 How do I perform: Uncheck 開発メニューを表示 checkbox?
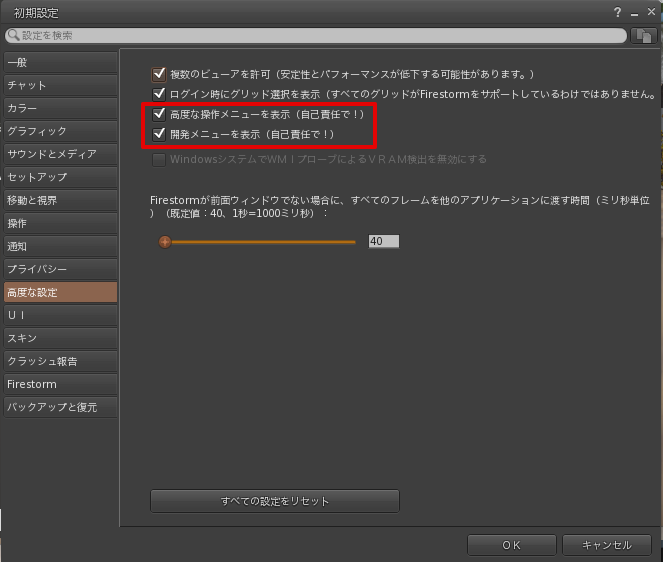coord(159,134)
